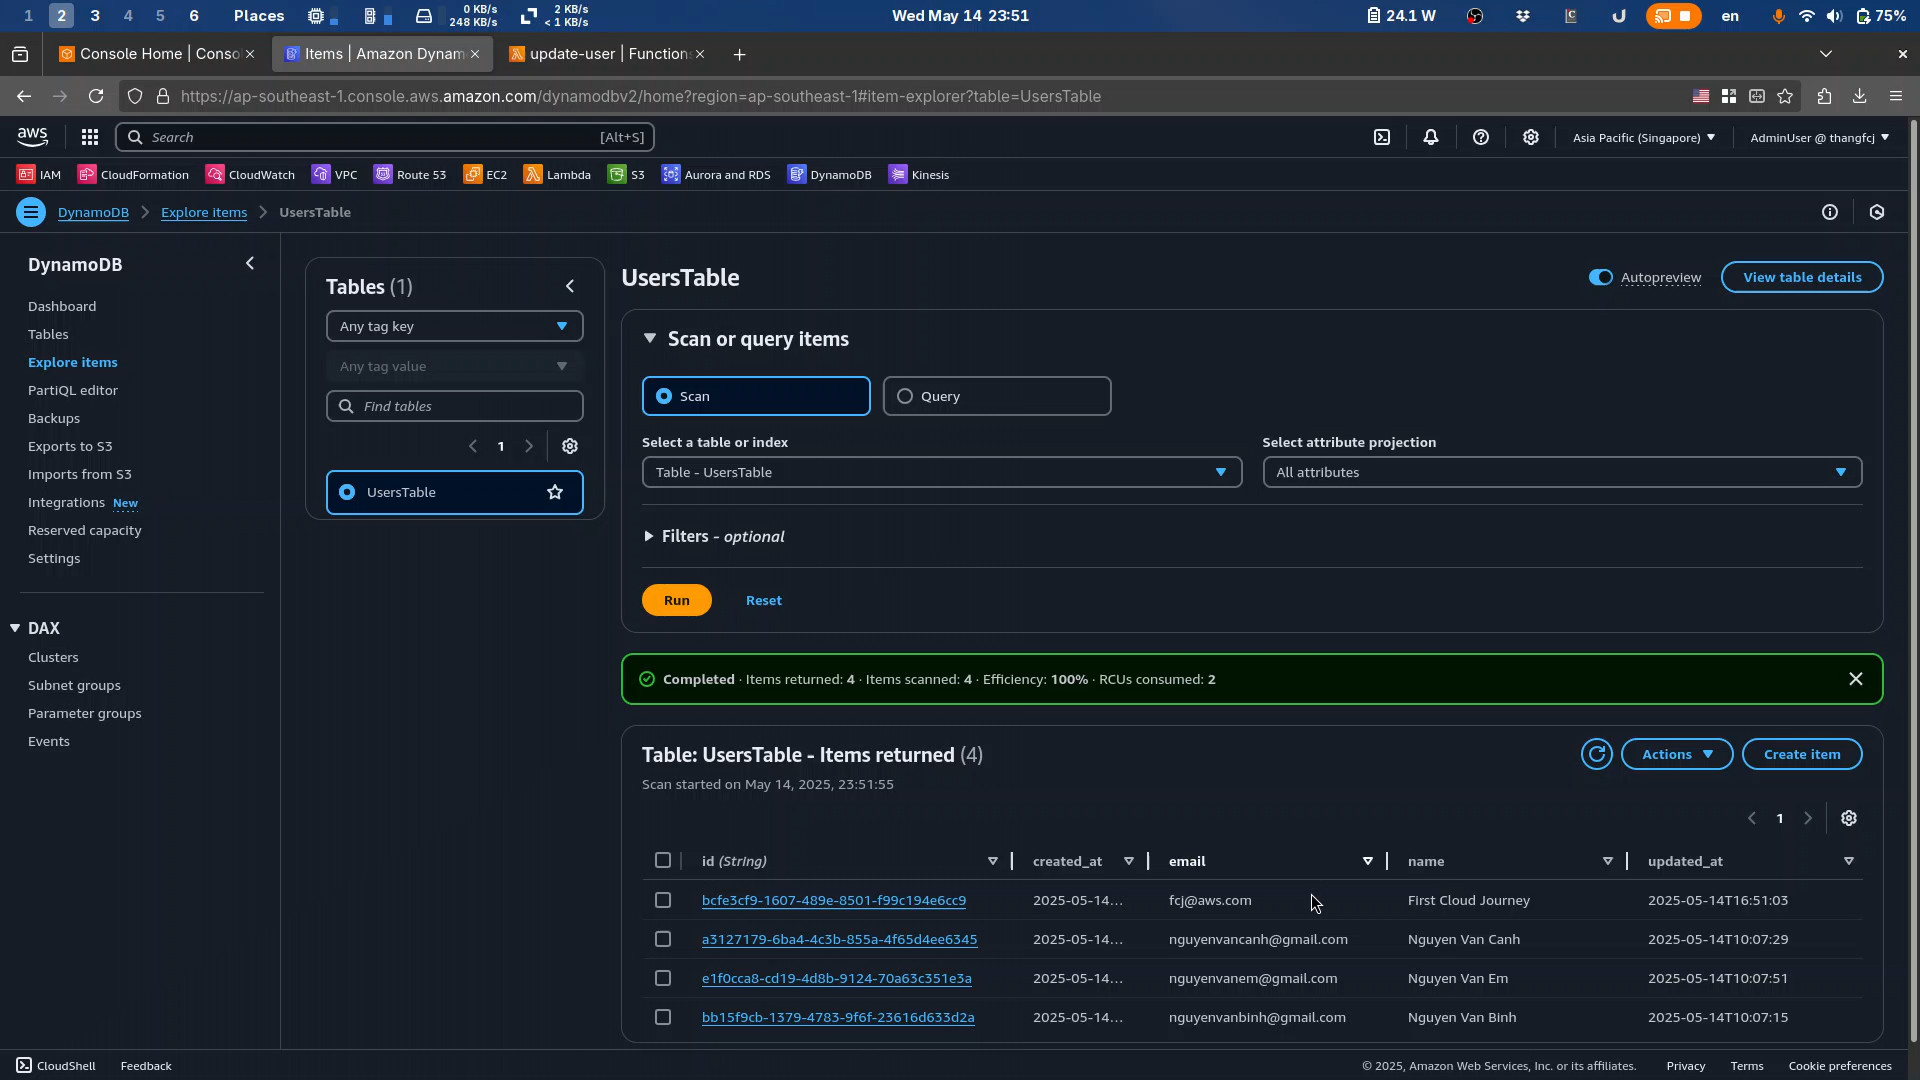Viewport: 1920px width, 1080px height.
Task: Open Tables list preferences gear
Action: 570,447
